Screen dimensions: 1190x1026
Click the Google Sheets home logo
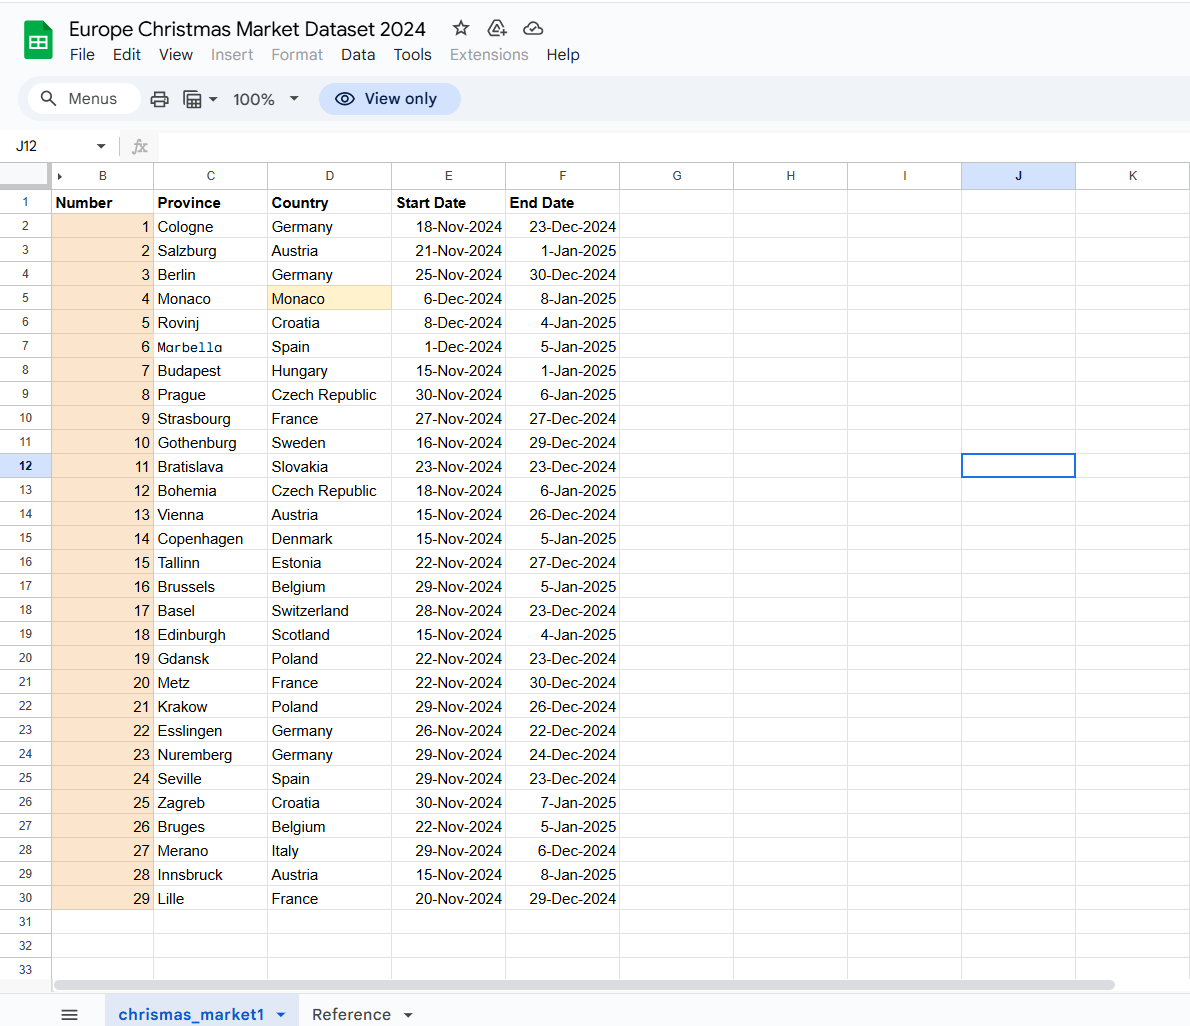(x=38, y=41)
